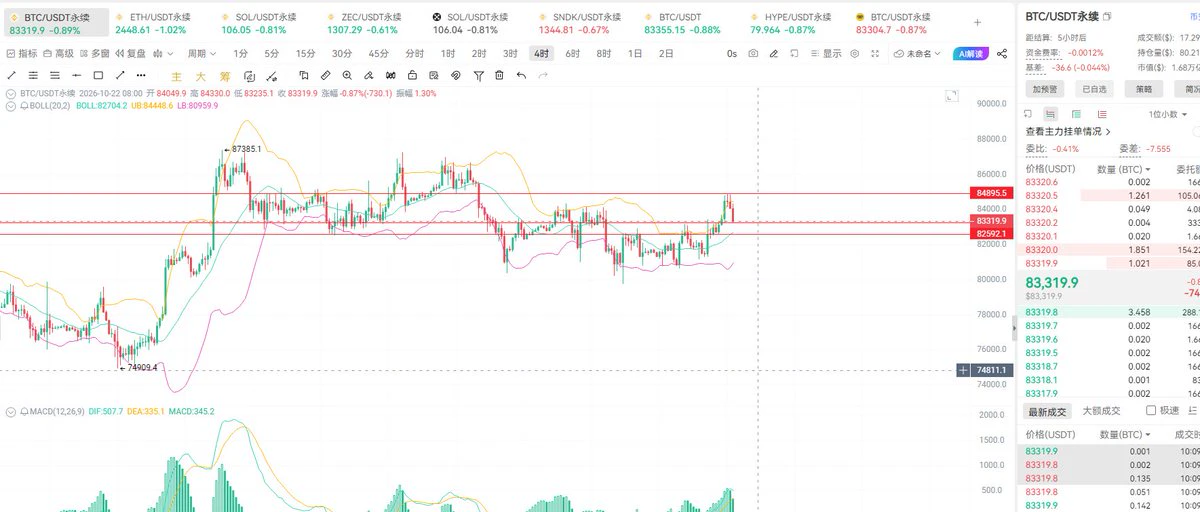Redo the drawing action

pyautogui.click(x=543, y=75)
